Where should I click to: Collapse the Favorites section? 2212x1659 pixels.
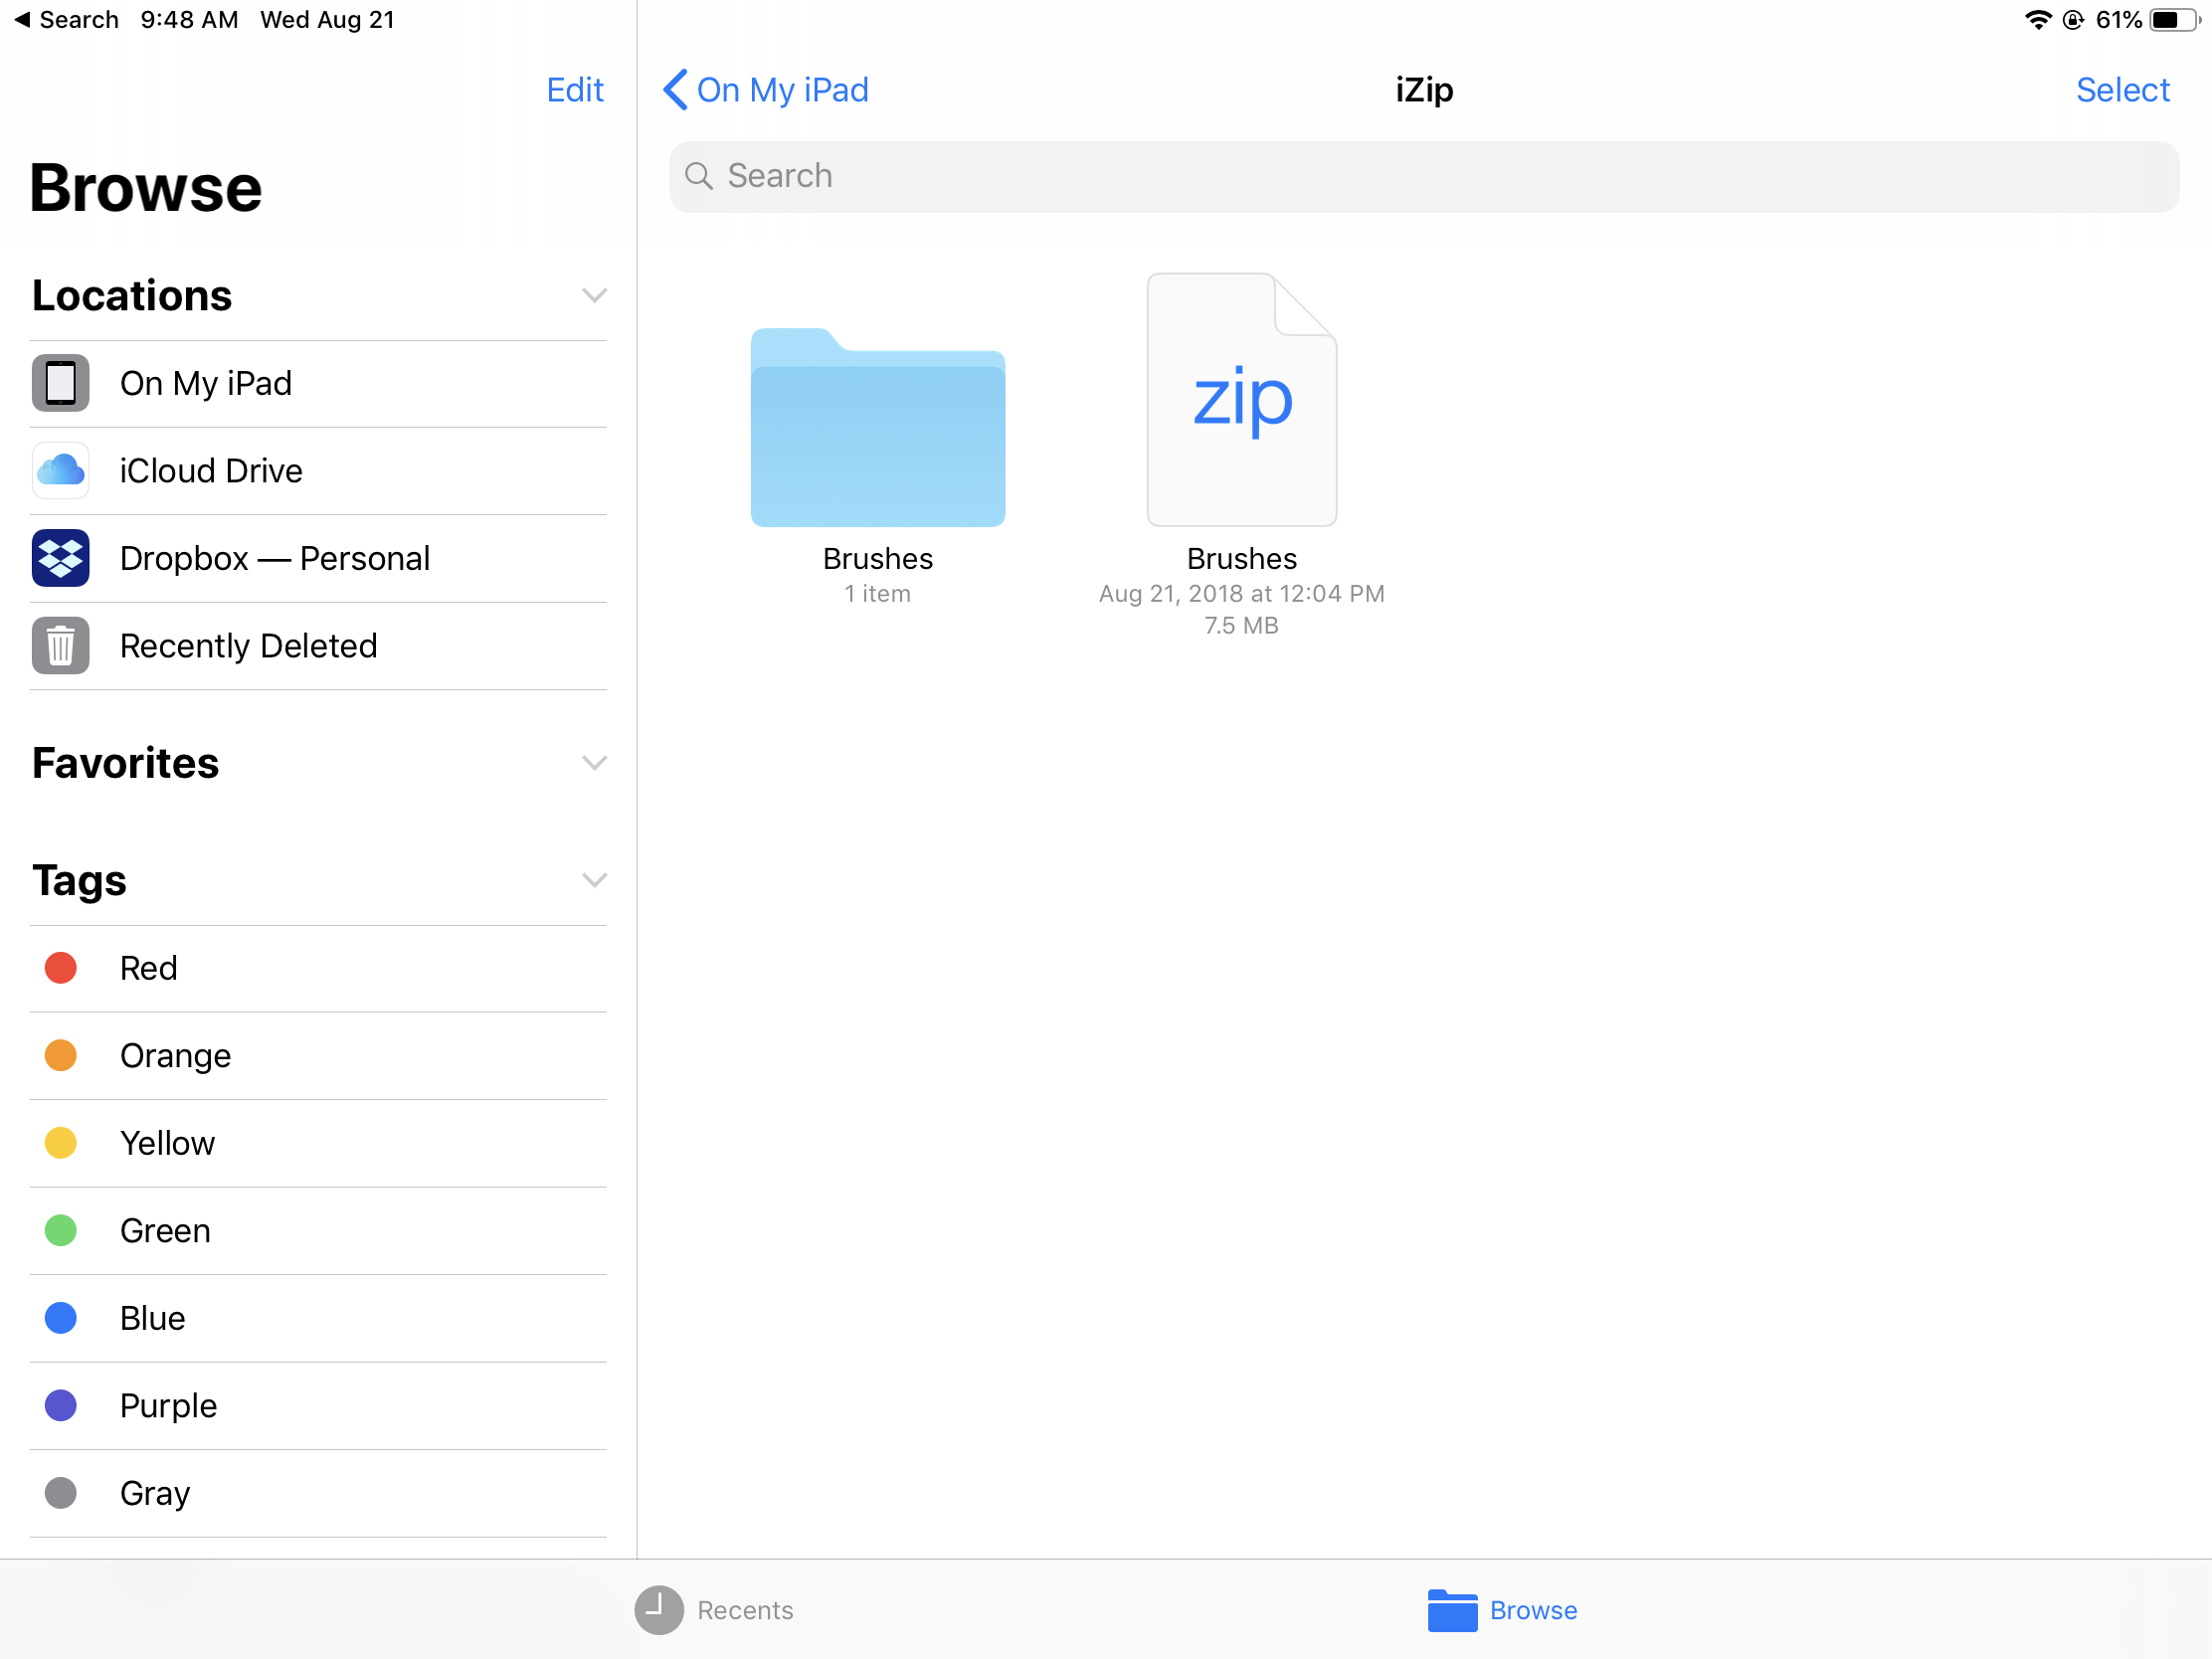(594, 763)
